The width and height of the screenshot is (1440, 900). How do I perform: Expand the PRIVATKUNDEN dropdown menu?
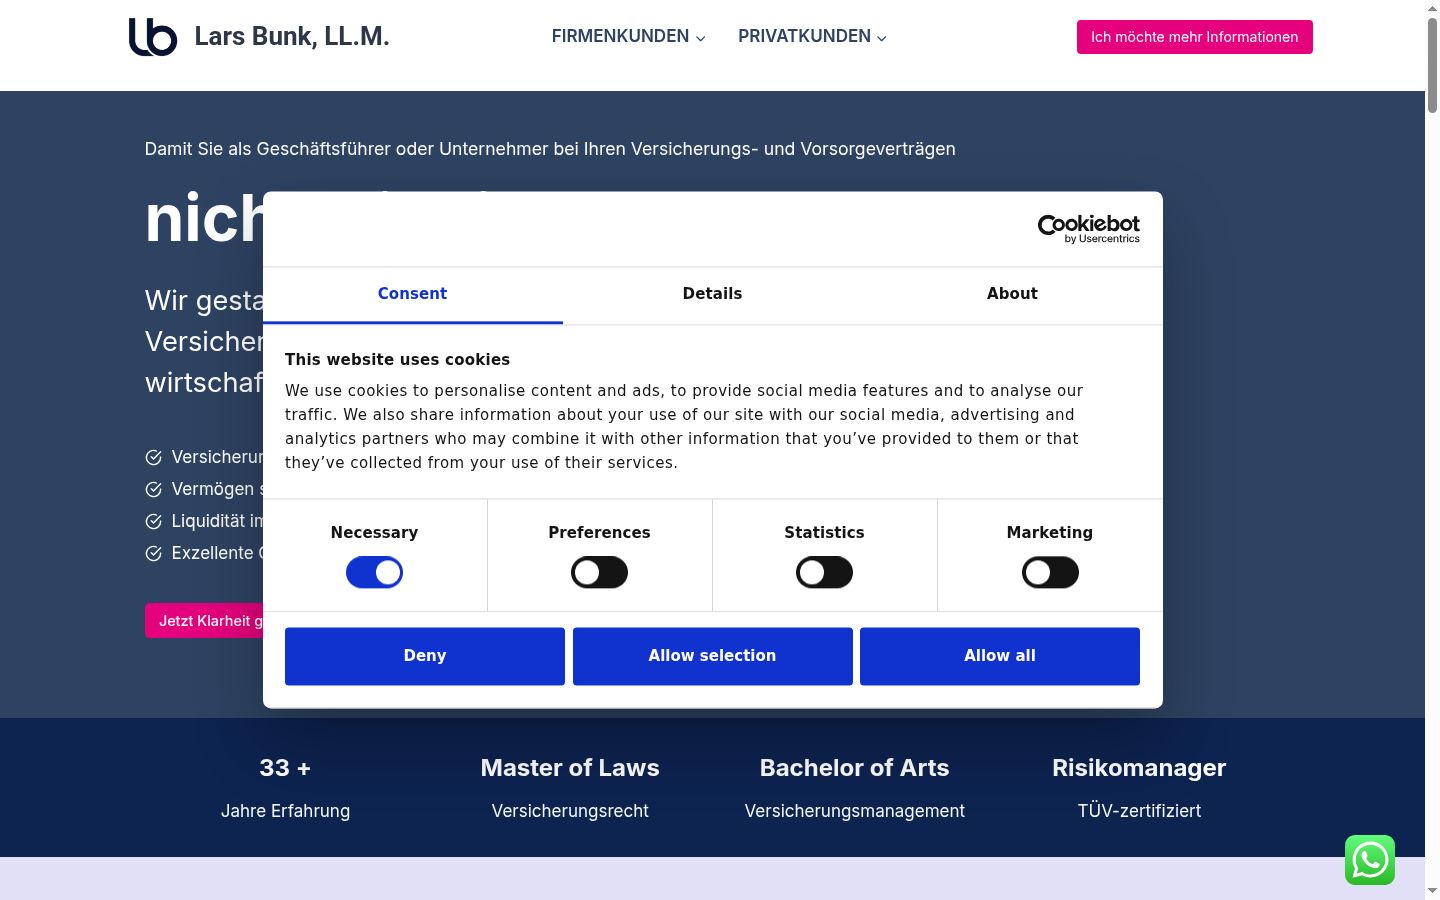[x=812, y=37]
